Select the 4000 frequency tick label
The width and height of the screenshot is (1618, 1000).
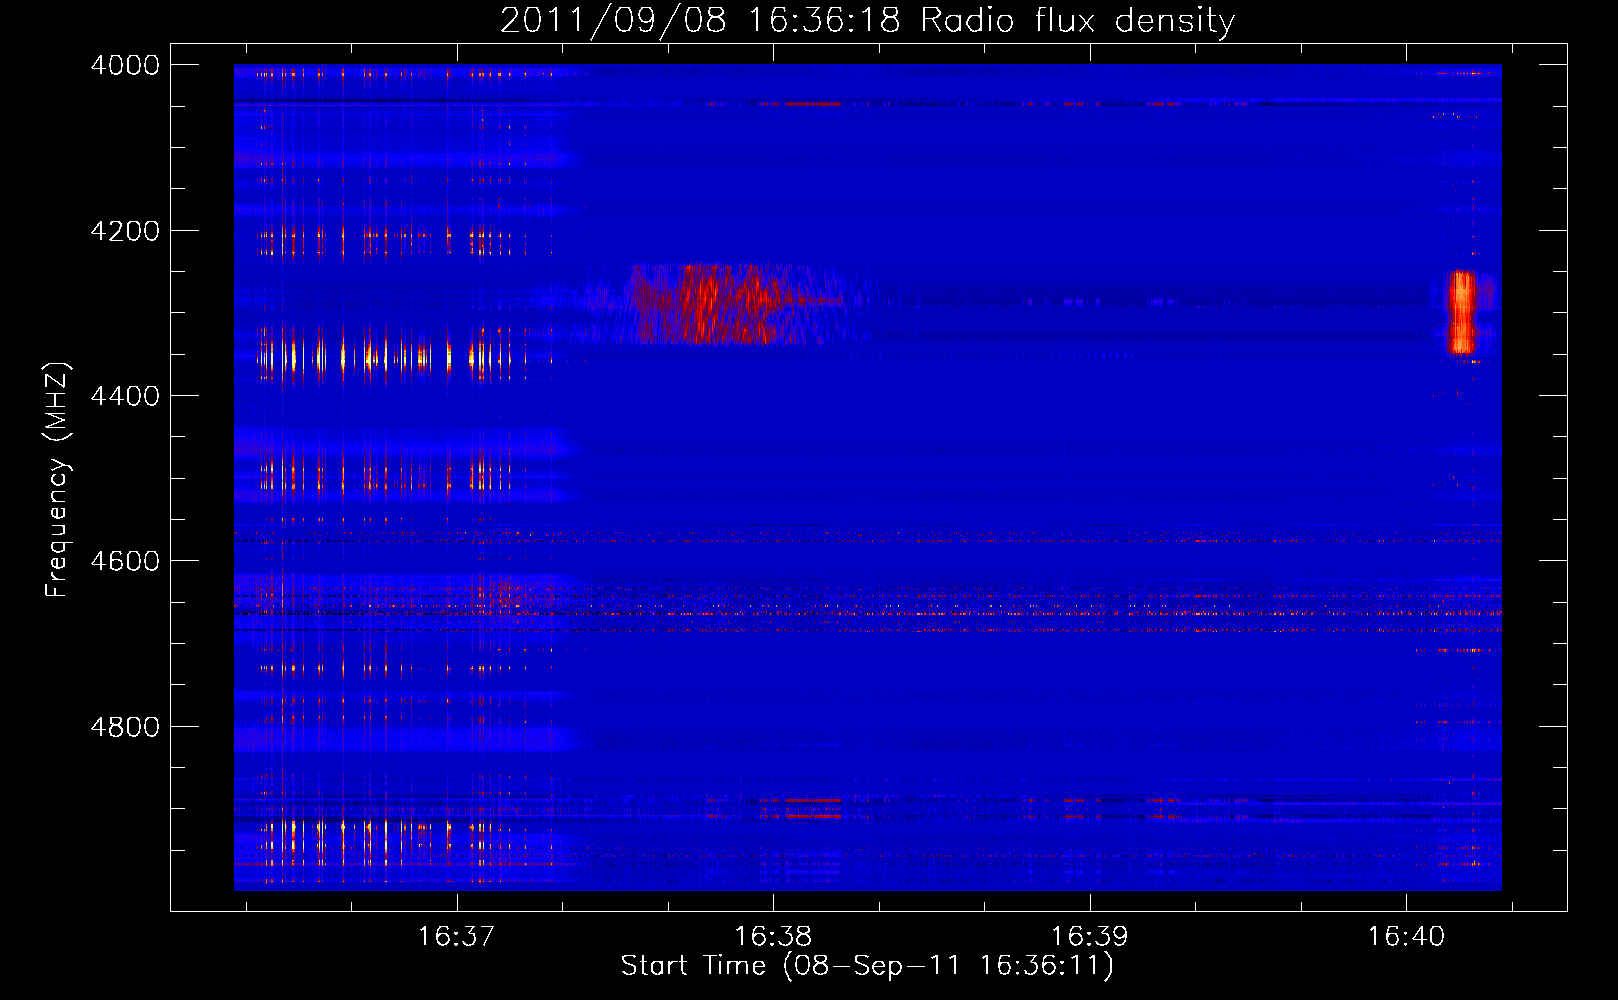[x=125, y=65]
